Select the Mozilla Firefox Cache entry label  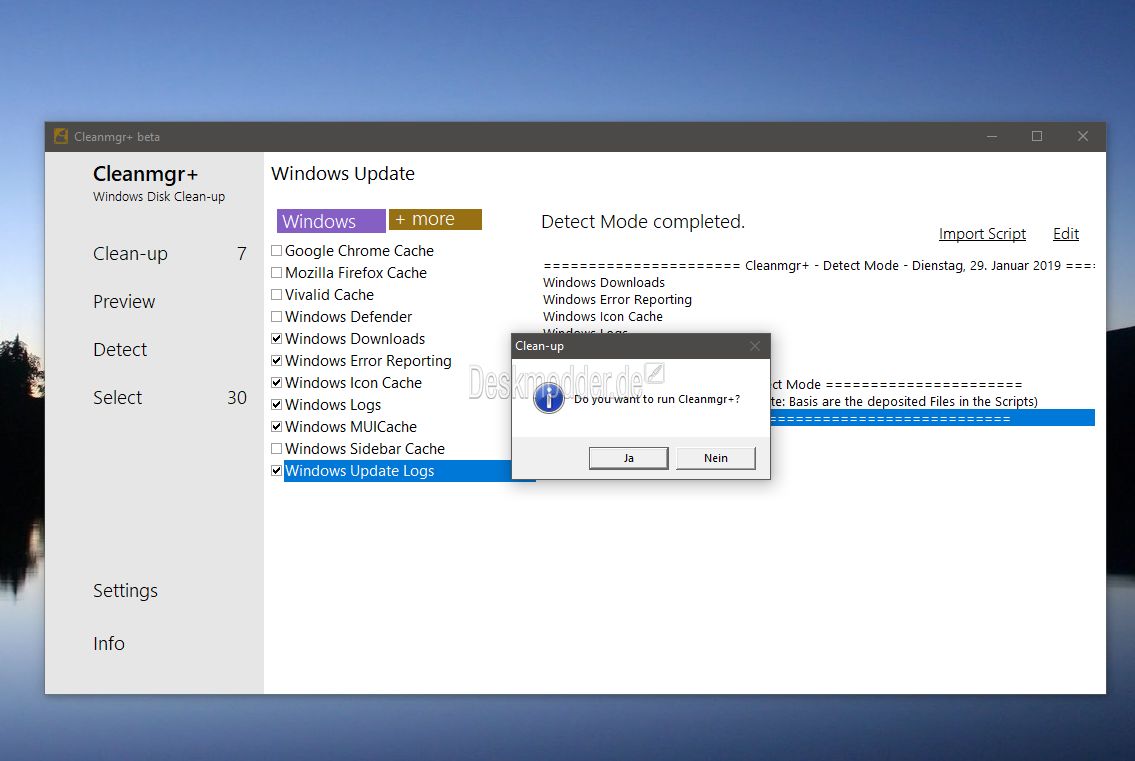pyautogui.click(x=355, y=273)
